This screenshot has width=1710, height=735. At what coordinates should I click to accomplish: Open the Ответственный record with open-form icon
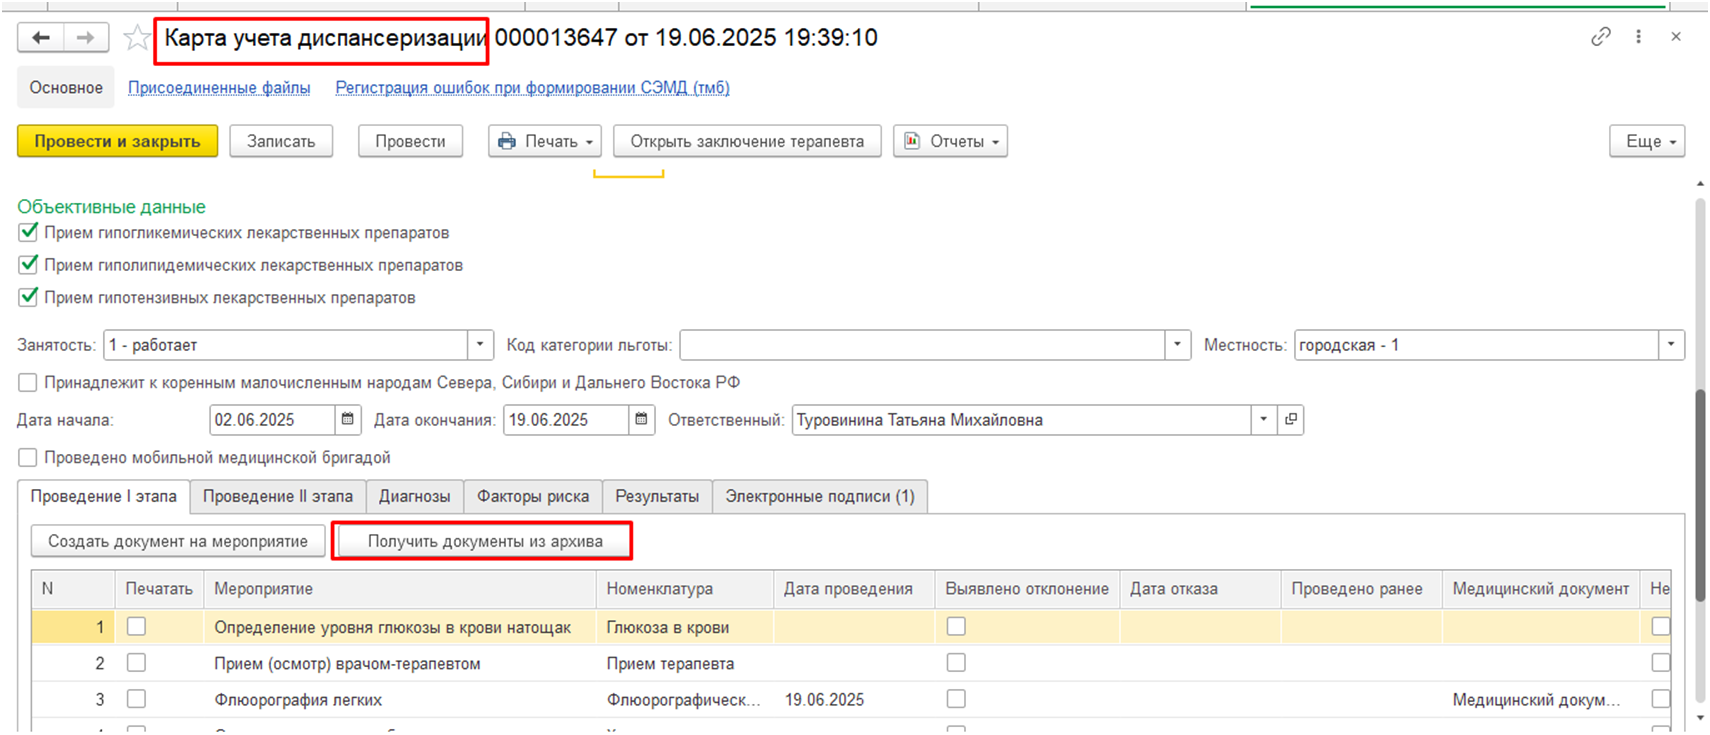[x=1291, y=420]
